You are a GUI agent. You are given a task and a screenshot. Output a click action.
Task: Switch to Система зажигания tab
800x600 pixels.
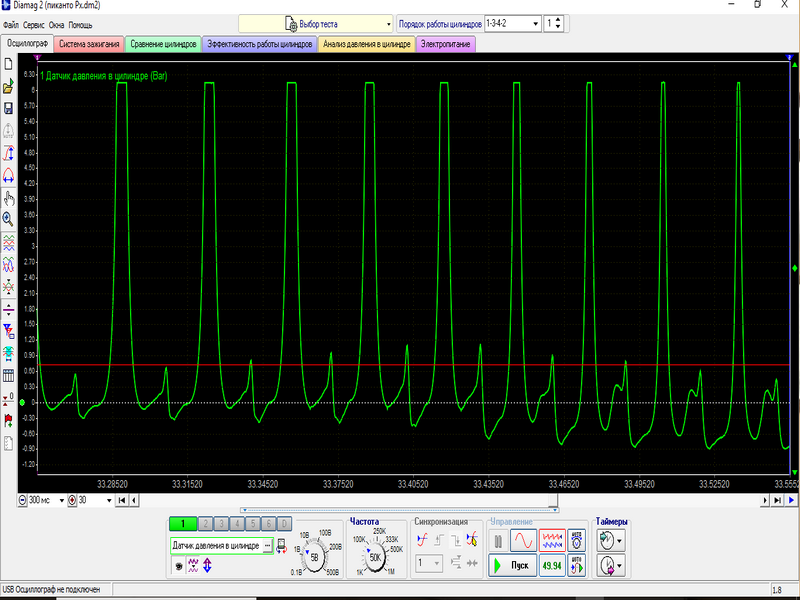pyautogui.click(x=89, y=44)
